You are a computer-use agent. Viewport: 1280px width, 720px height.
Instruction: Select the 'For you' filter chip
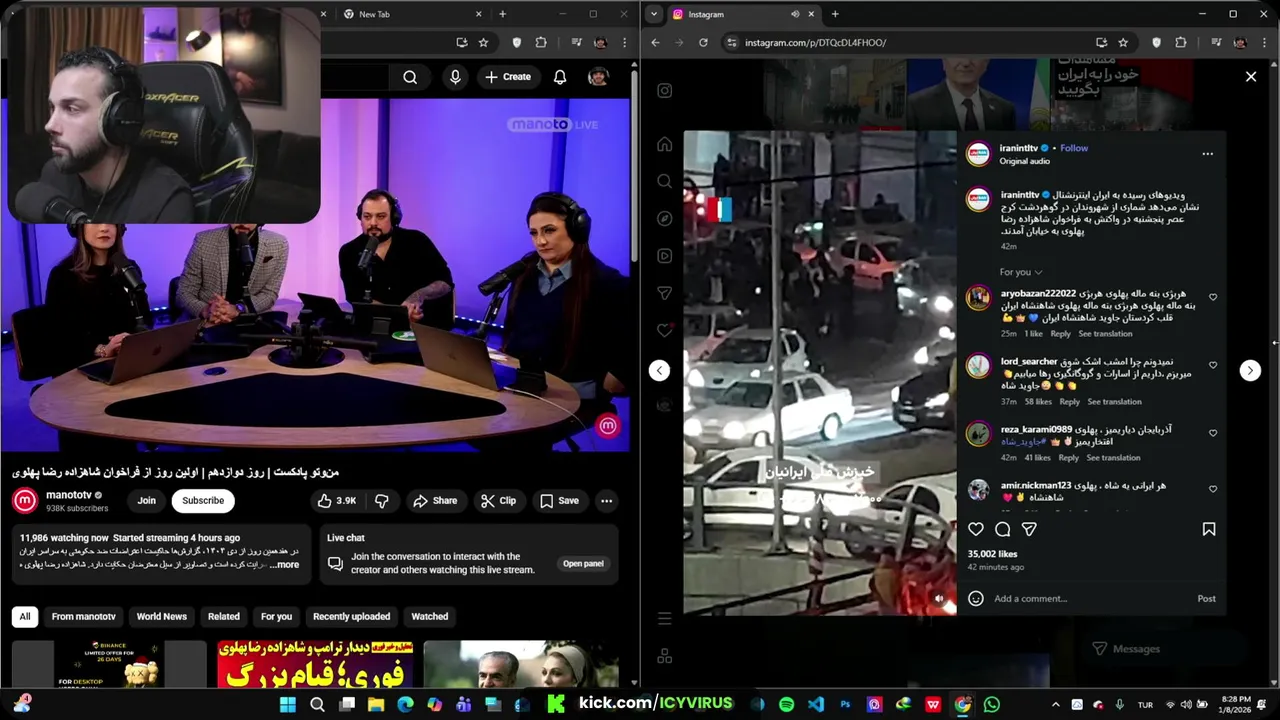pos(276,617)
